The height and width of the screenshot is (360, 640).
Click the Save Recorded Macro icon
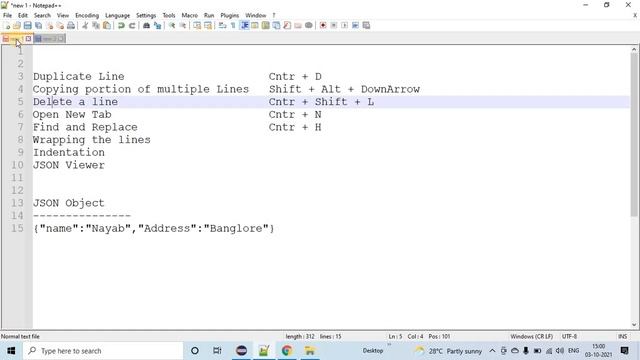[366, 25]
